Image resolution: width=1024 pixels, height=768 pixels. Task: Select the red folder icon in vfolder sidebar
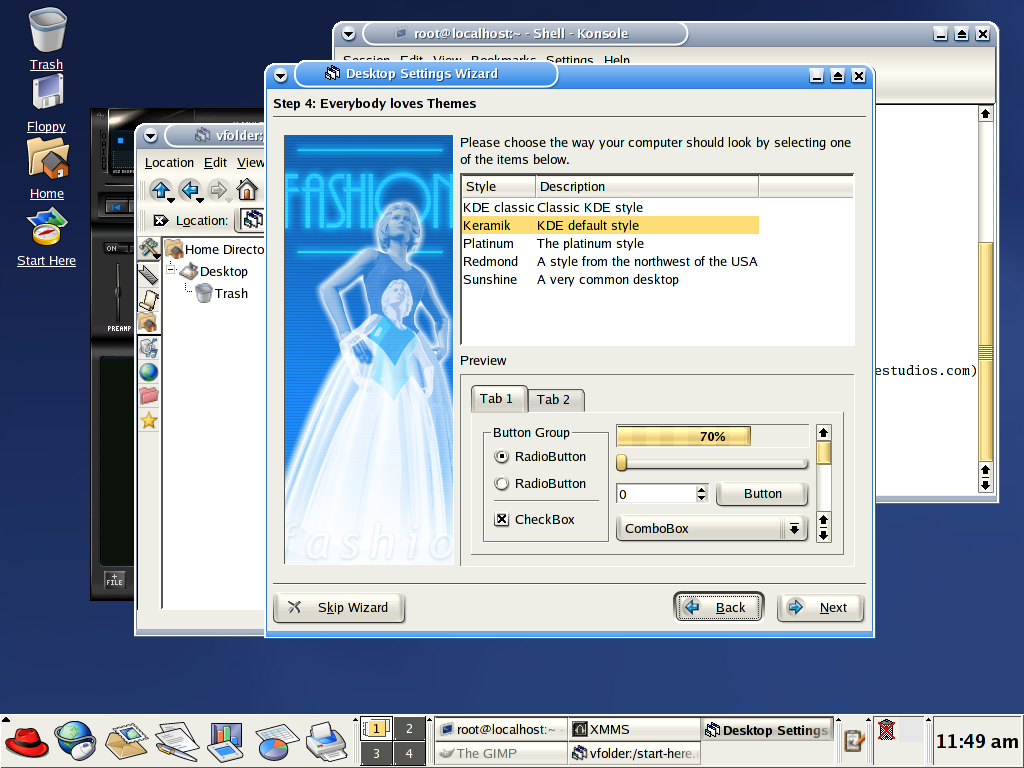(x=149, y=396)
